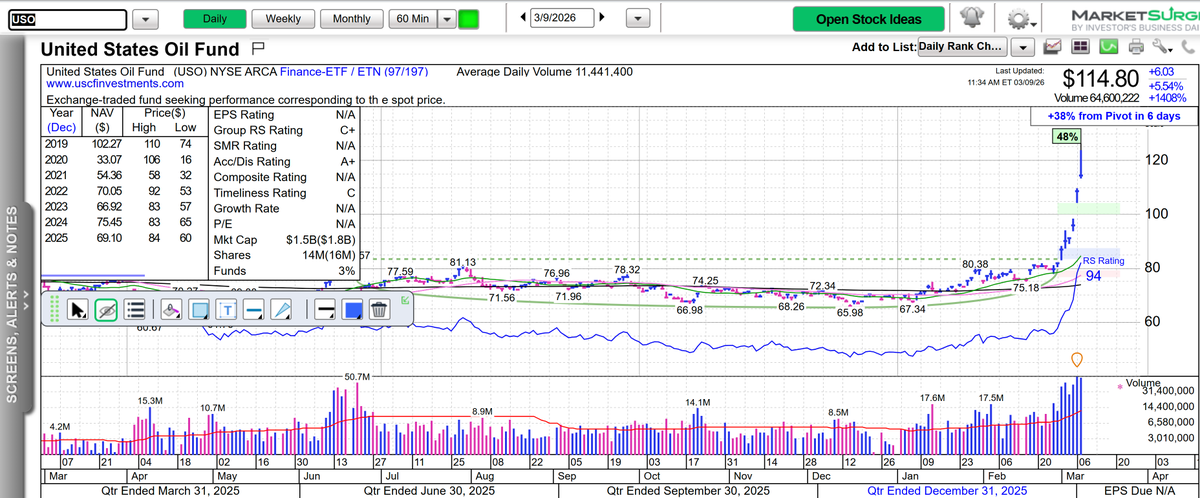This screenshot has height=498, width=1200.
Task: Open settings gear menu
Action: click(1019, 19)
